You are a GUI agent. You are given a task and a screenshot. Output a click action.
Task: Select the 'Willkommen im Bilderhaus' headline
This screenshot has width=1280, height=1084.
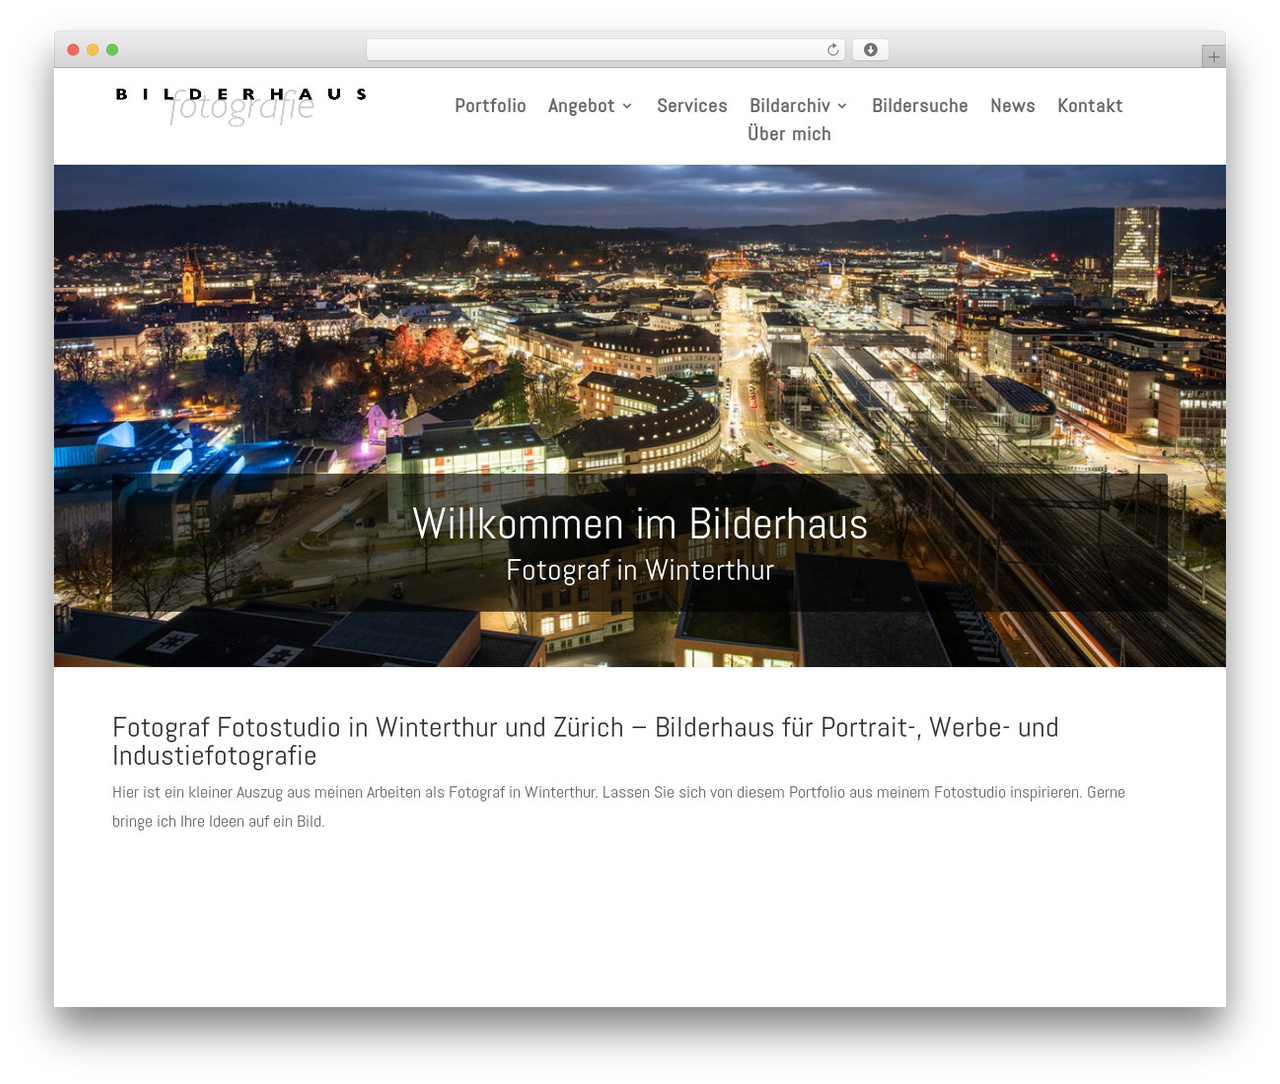[640, 524]
